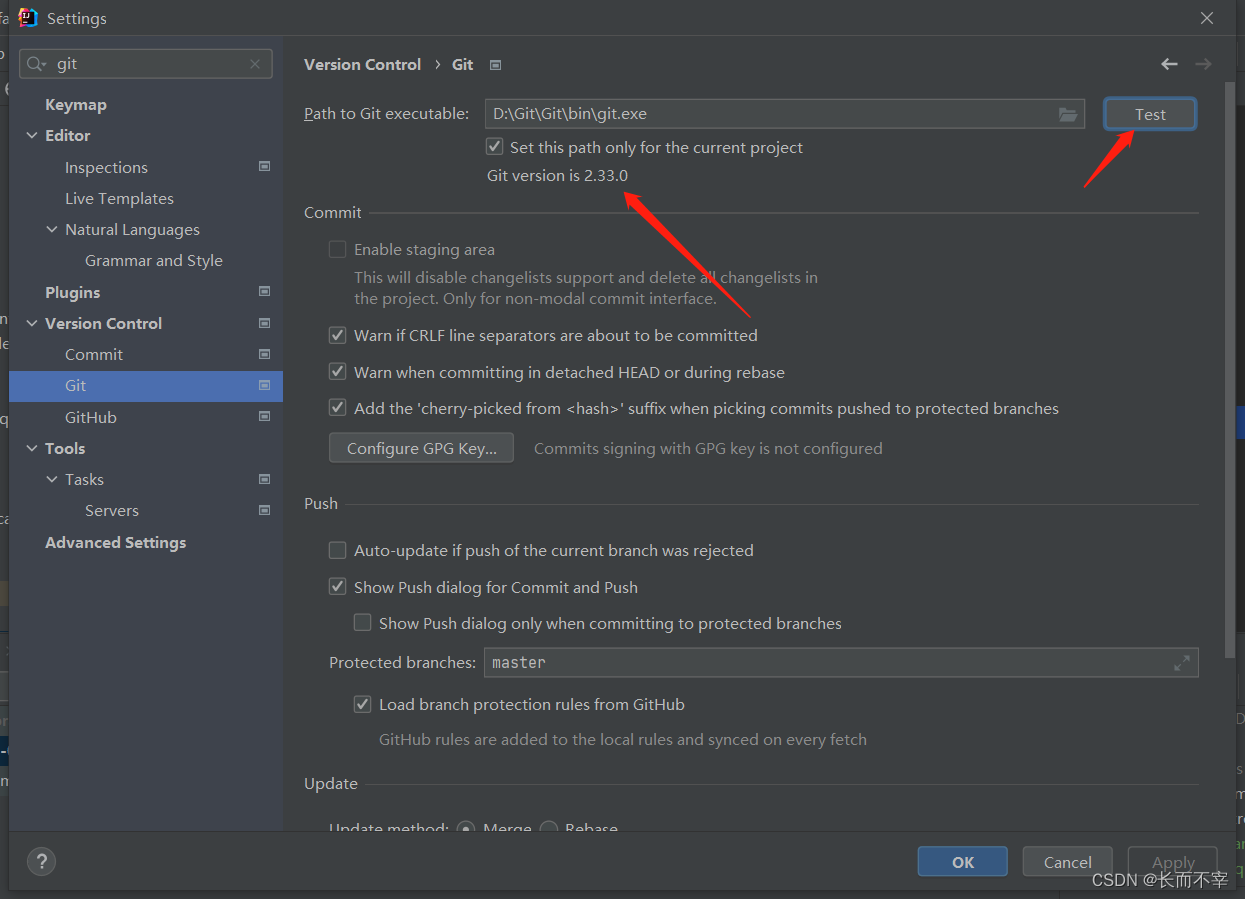The width and height of the screenshot is (1245, 899).
Task: Click the folder browse icon in Git path field
Action: pyautogui.click(x=1068, y=114)
